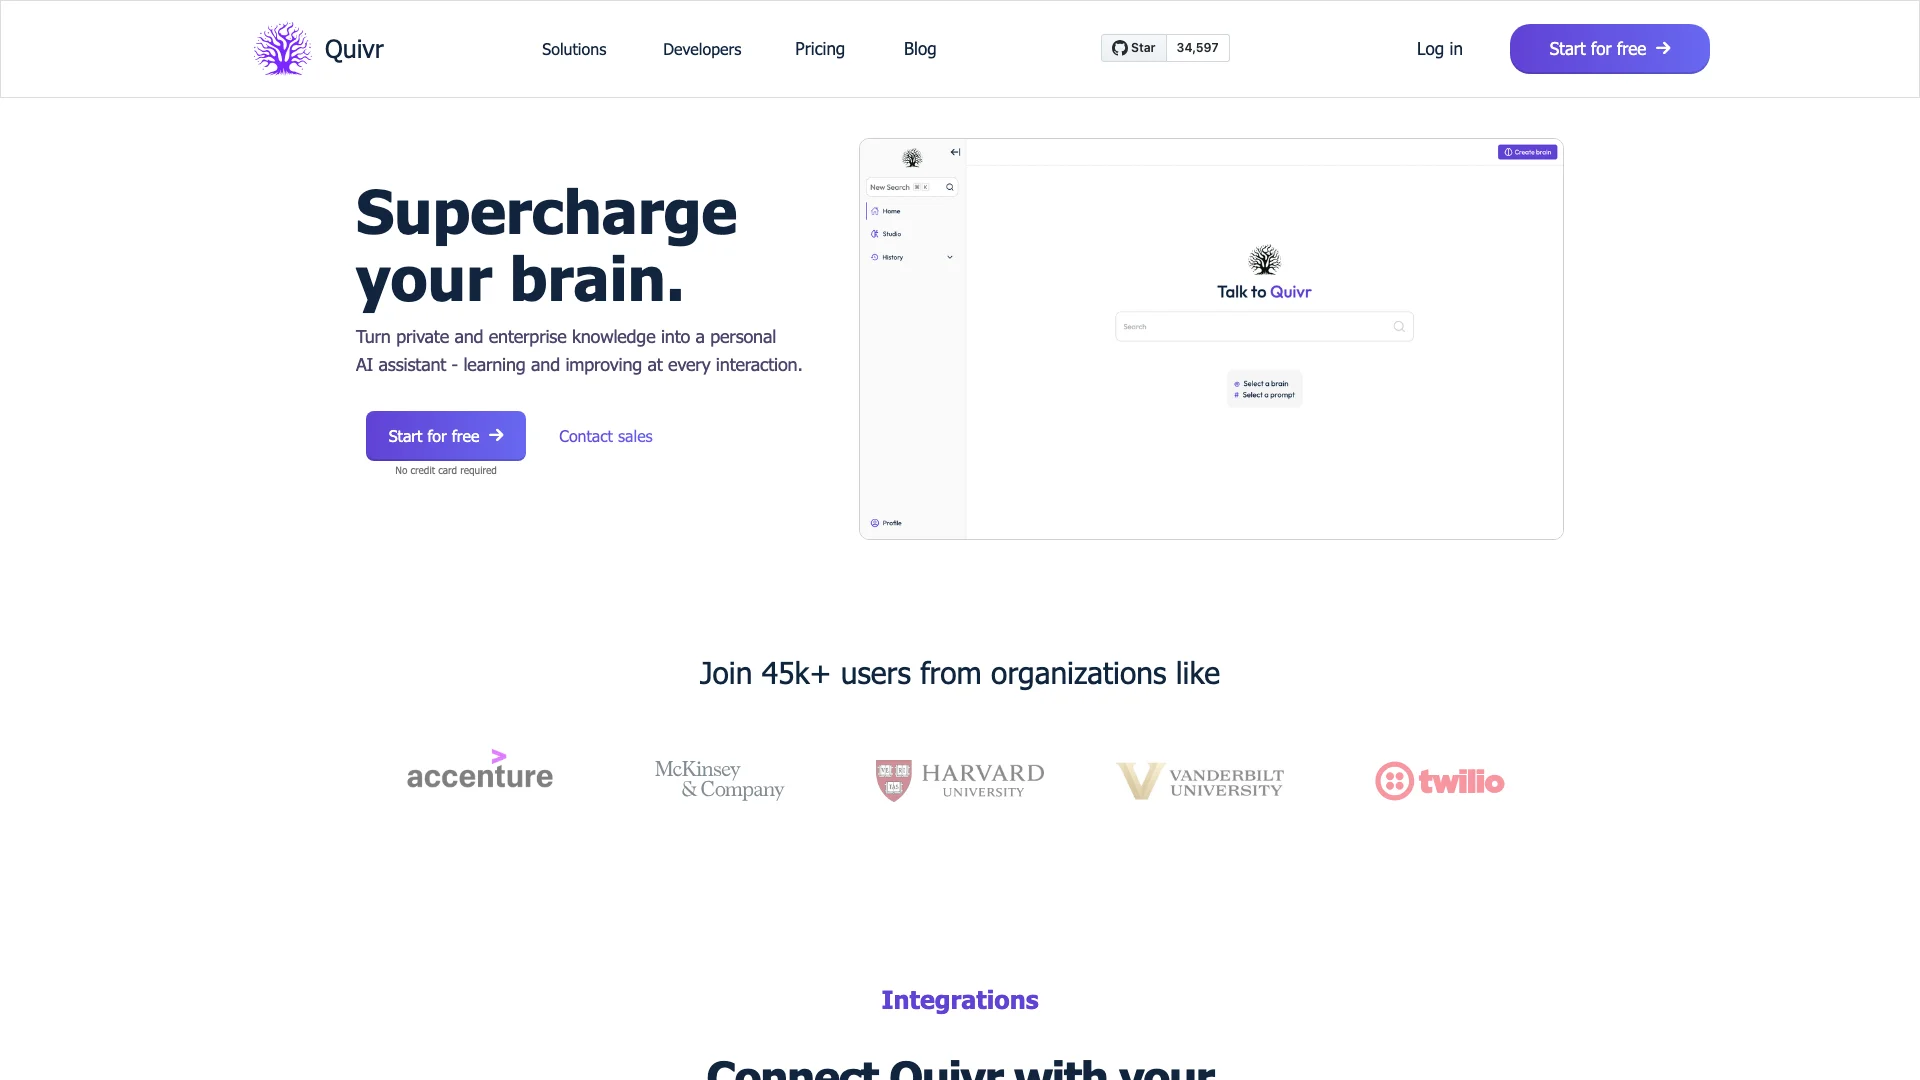
Task: Click the Harvard University logo thumbnail
Action: click(x=959, y=779)
